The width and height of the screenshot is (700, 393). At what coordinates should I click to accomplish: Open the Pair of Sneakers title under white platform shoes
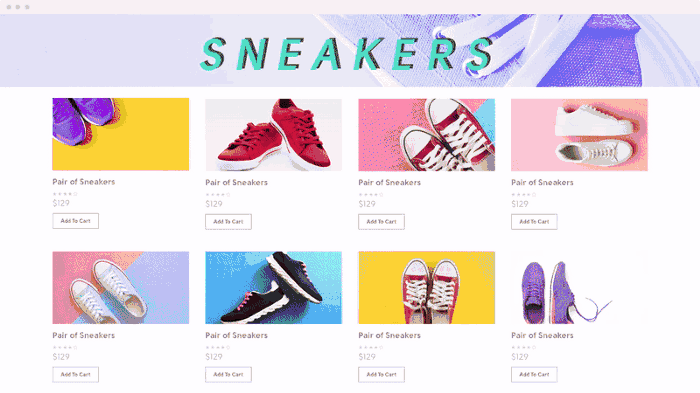542,182
